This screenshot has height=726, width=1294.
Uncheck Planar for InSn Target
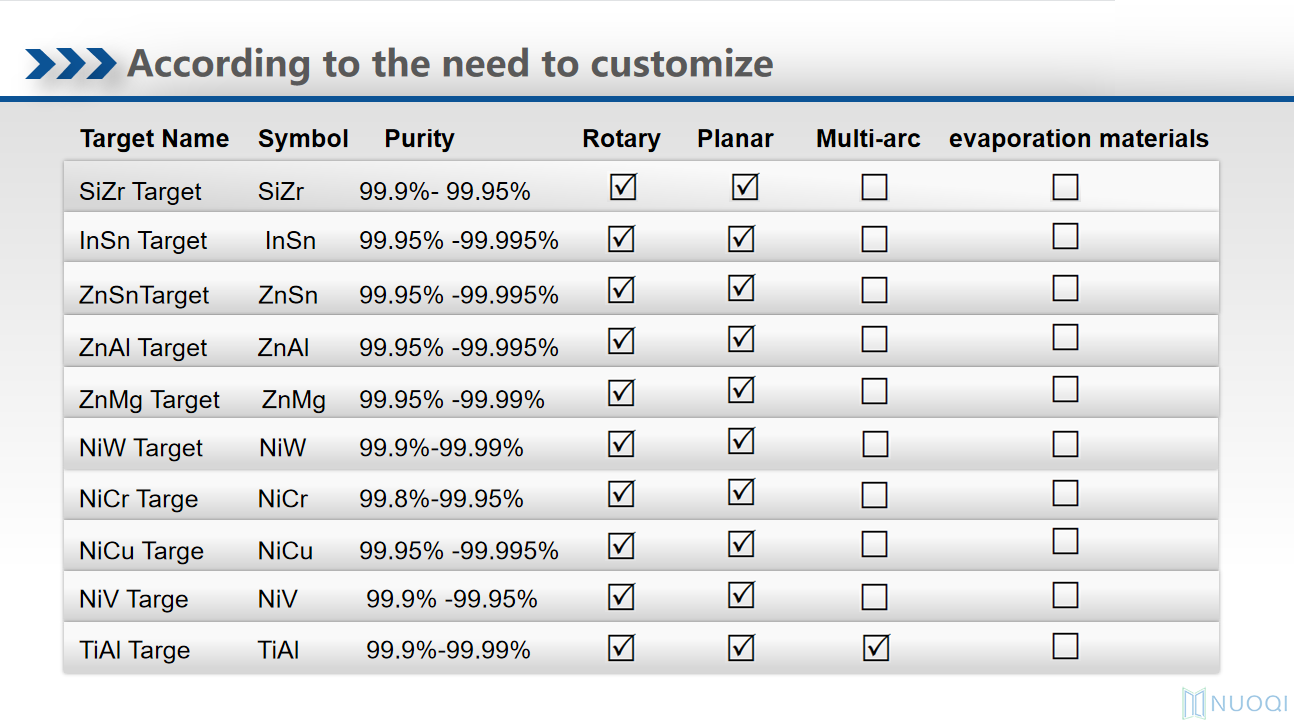click(741, 239)
